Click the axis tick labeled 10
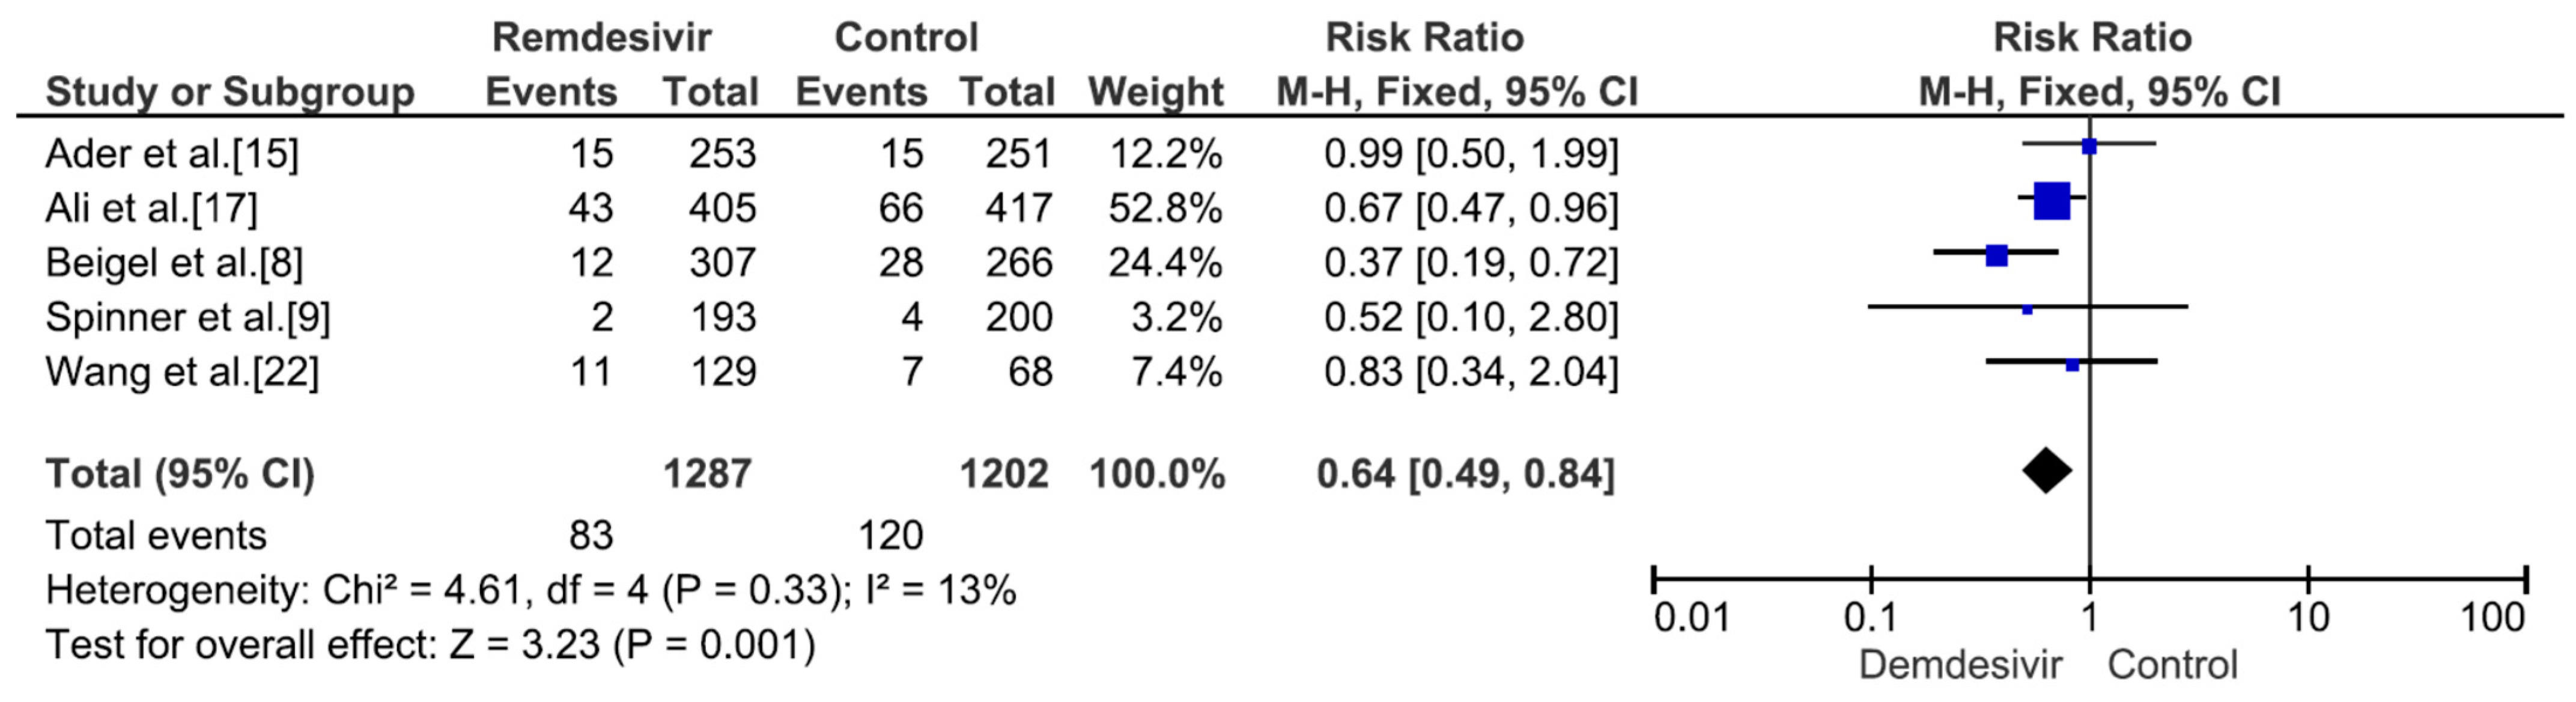 2308,618
